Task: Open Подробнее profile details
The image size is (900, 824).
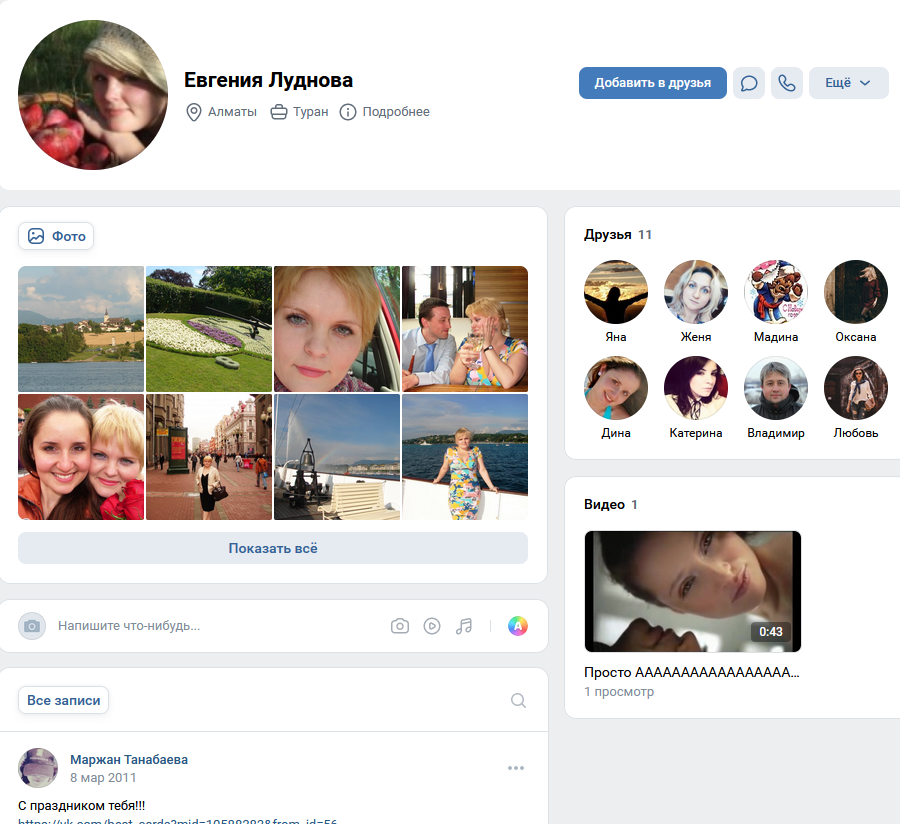Action: click(x=396, y=112)
